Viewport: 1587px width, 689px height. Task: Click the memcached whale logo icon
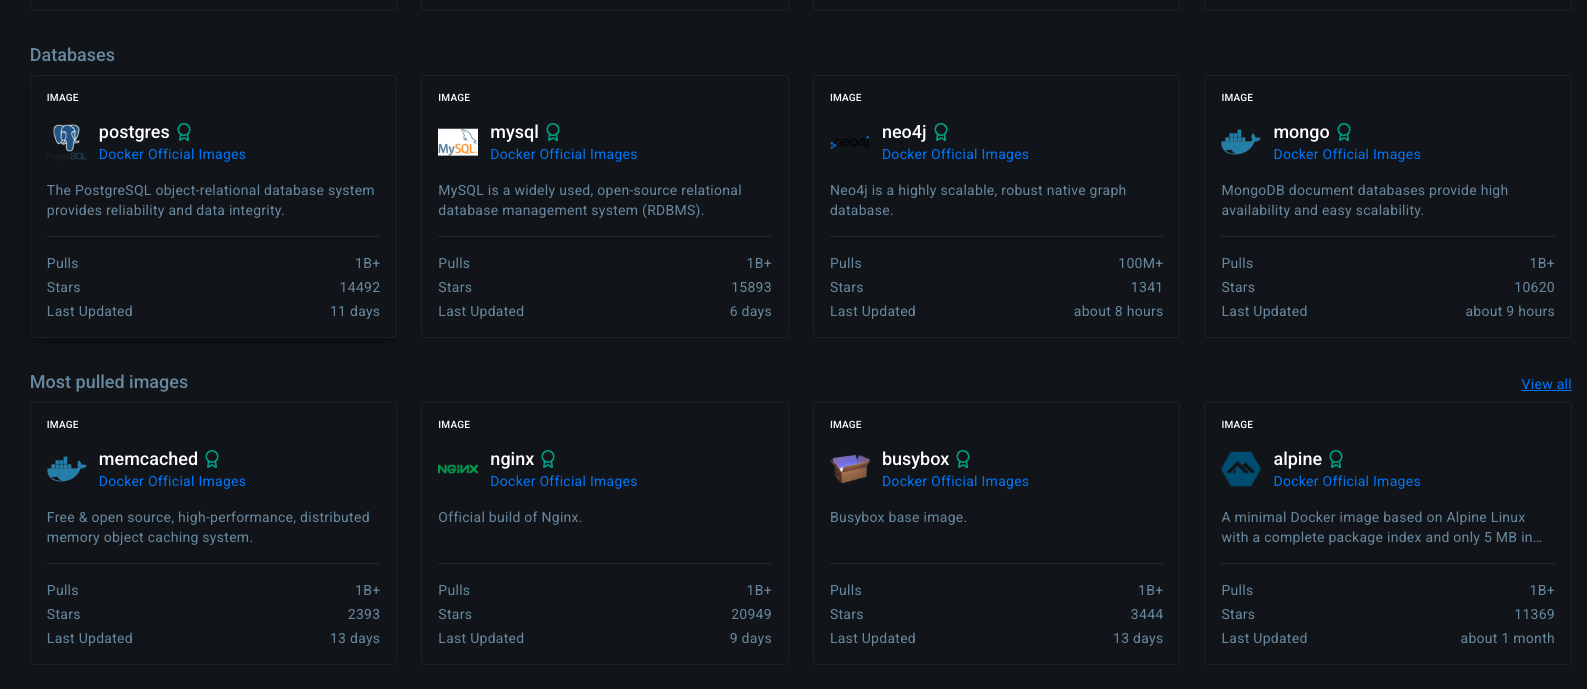pos(67,468)
